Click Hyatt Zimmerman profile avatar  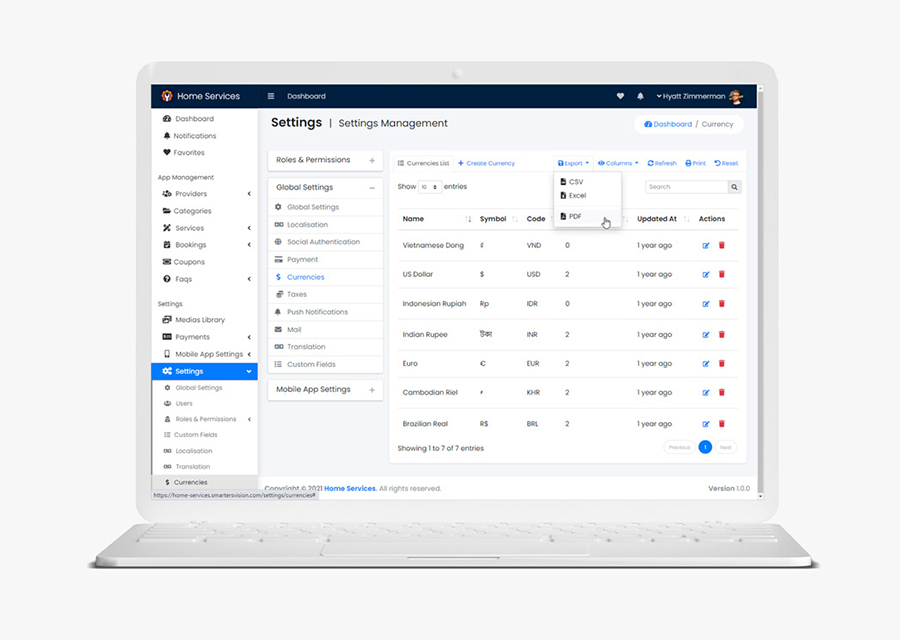pyautogui.click(x=735, y=96)
